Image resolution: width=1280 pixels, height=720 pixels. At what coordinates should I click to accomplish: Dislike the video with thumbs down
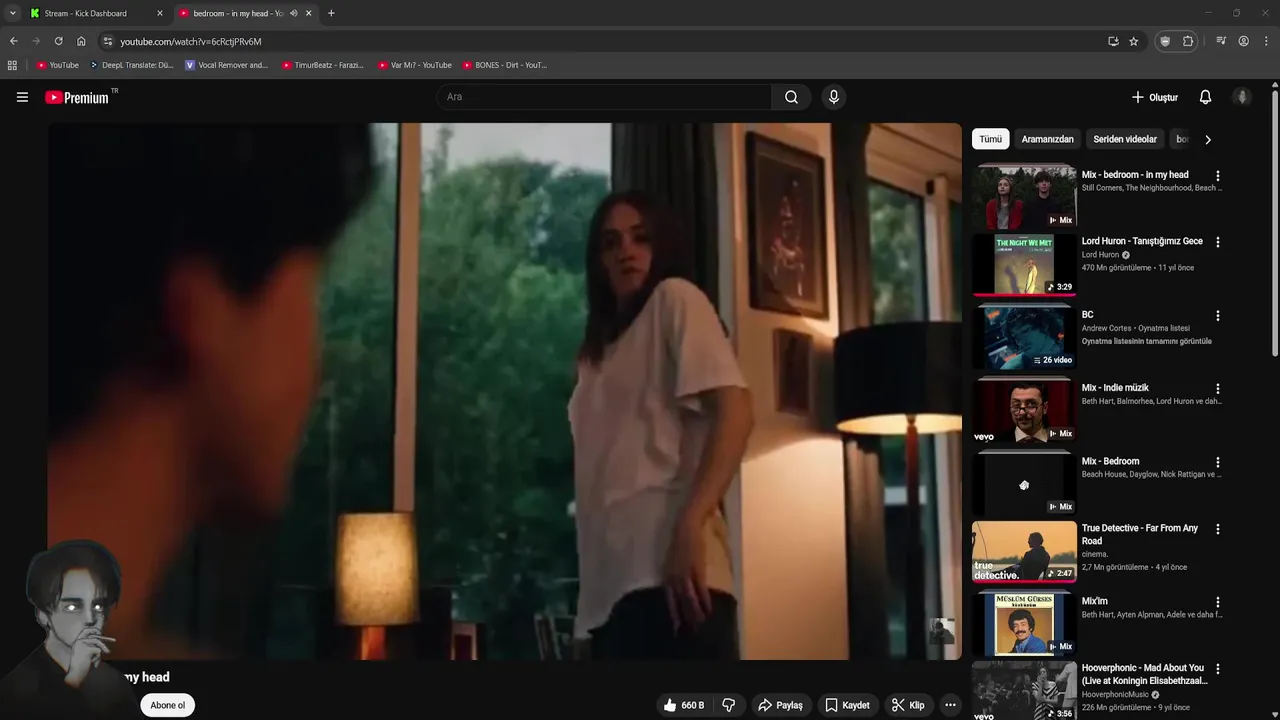pos(729,705)
